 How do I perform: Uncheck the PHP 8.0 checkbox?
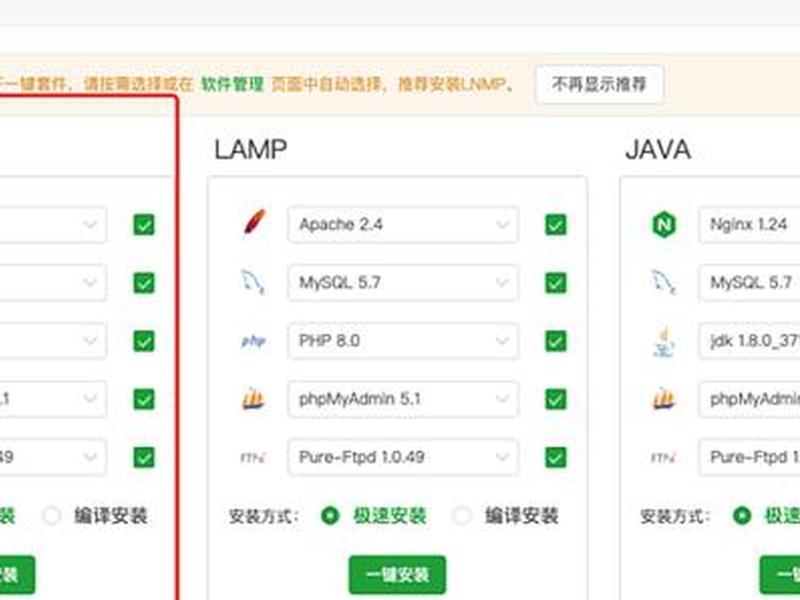point(556,341)
